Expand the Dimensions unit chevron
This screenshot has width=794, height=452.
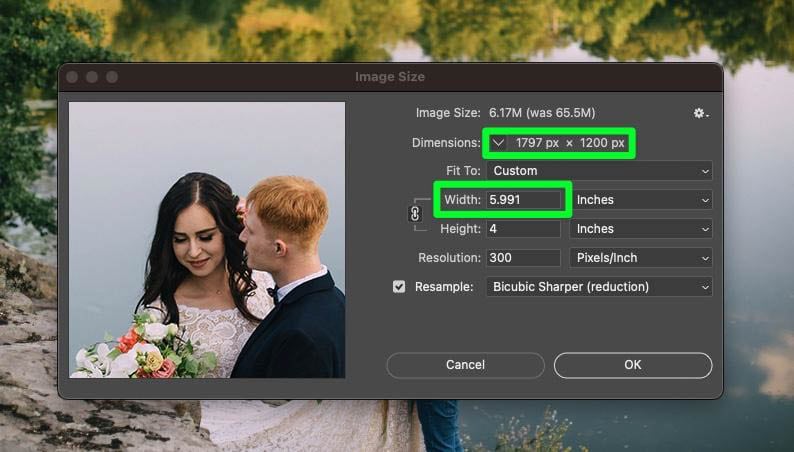(498, 143)
